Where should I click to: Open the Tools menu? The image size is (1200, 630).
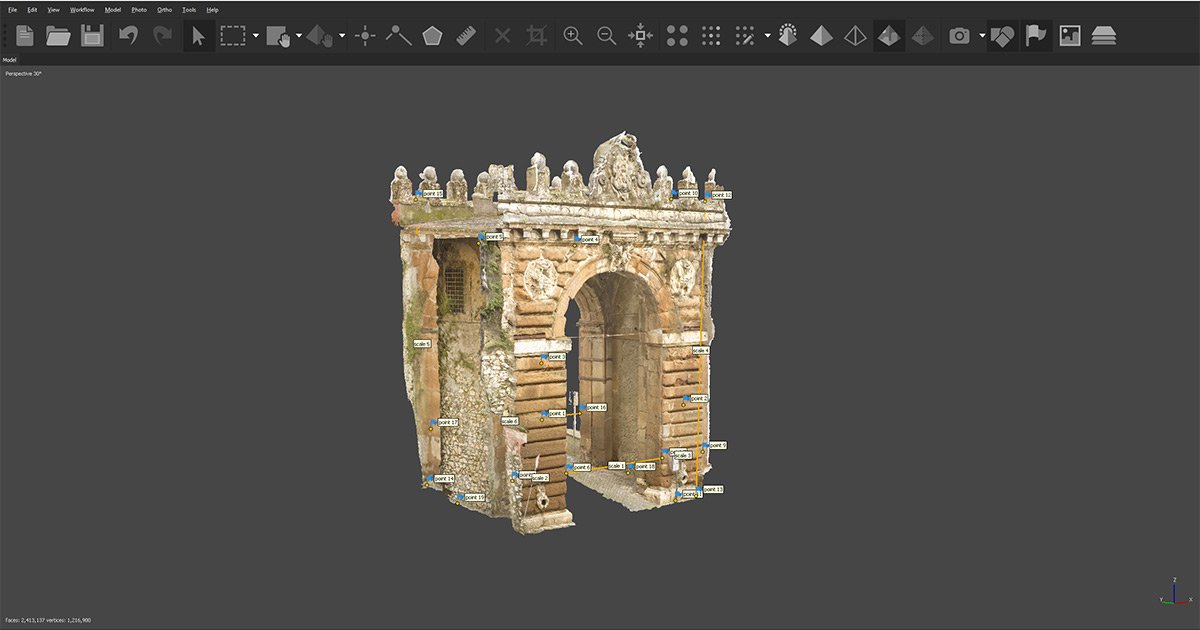point(189,9)
